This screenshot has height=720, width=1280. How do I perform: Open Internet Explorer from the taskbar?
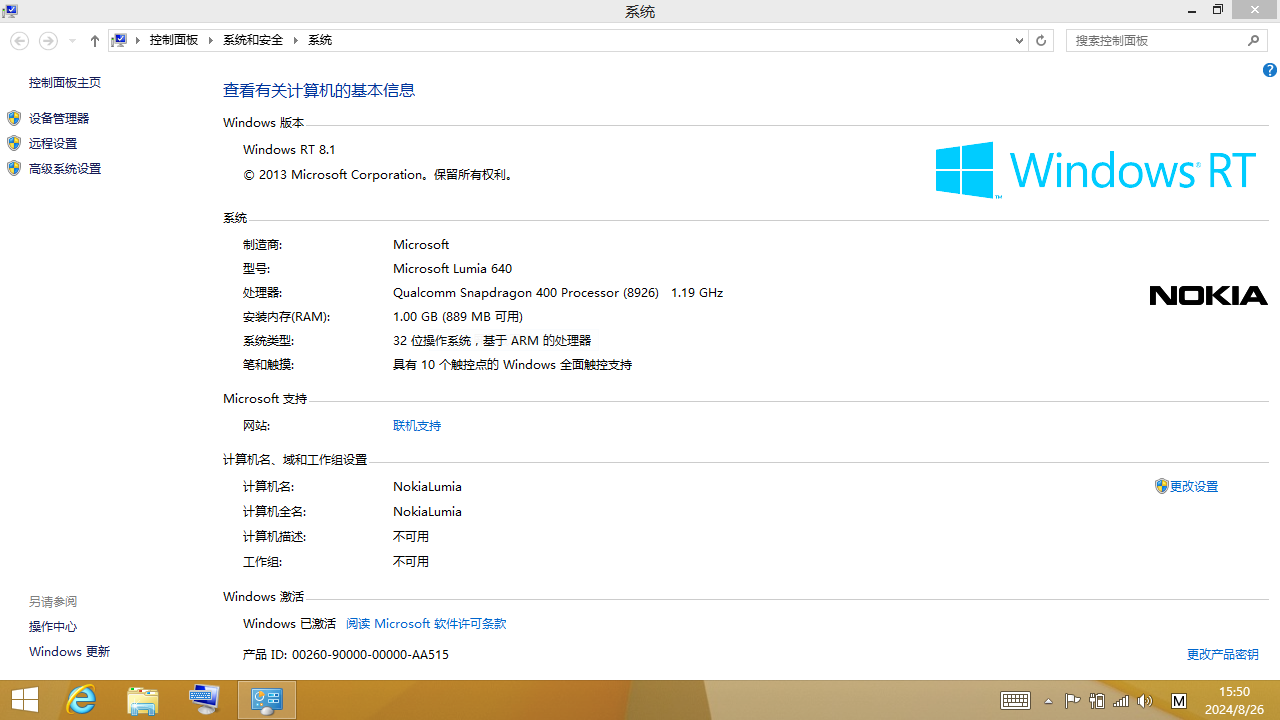(x=81, y=699)
